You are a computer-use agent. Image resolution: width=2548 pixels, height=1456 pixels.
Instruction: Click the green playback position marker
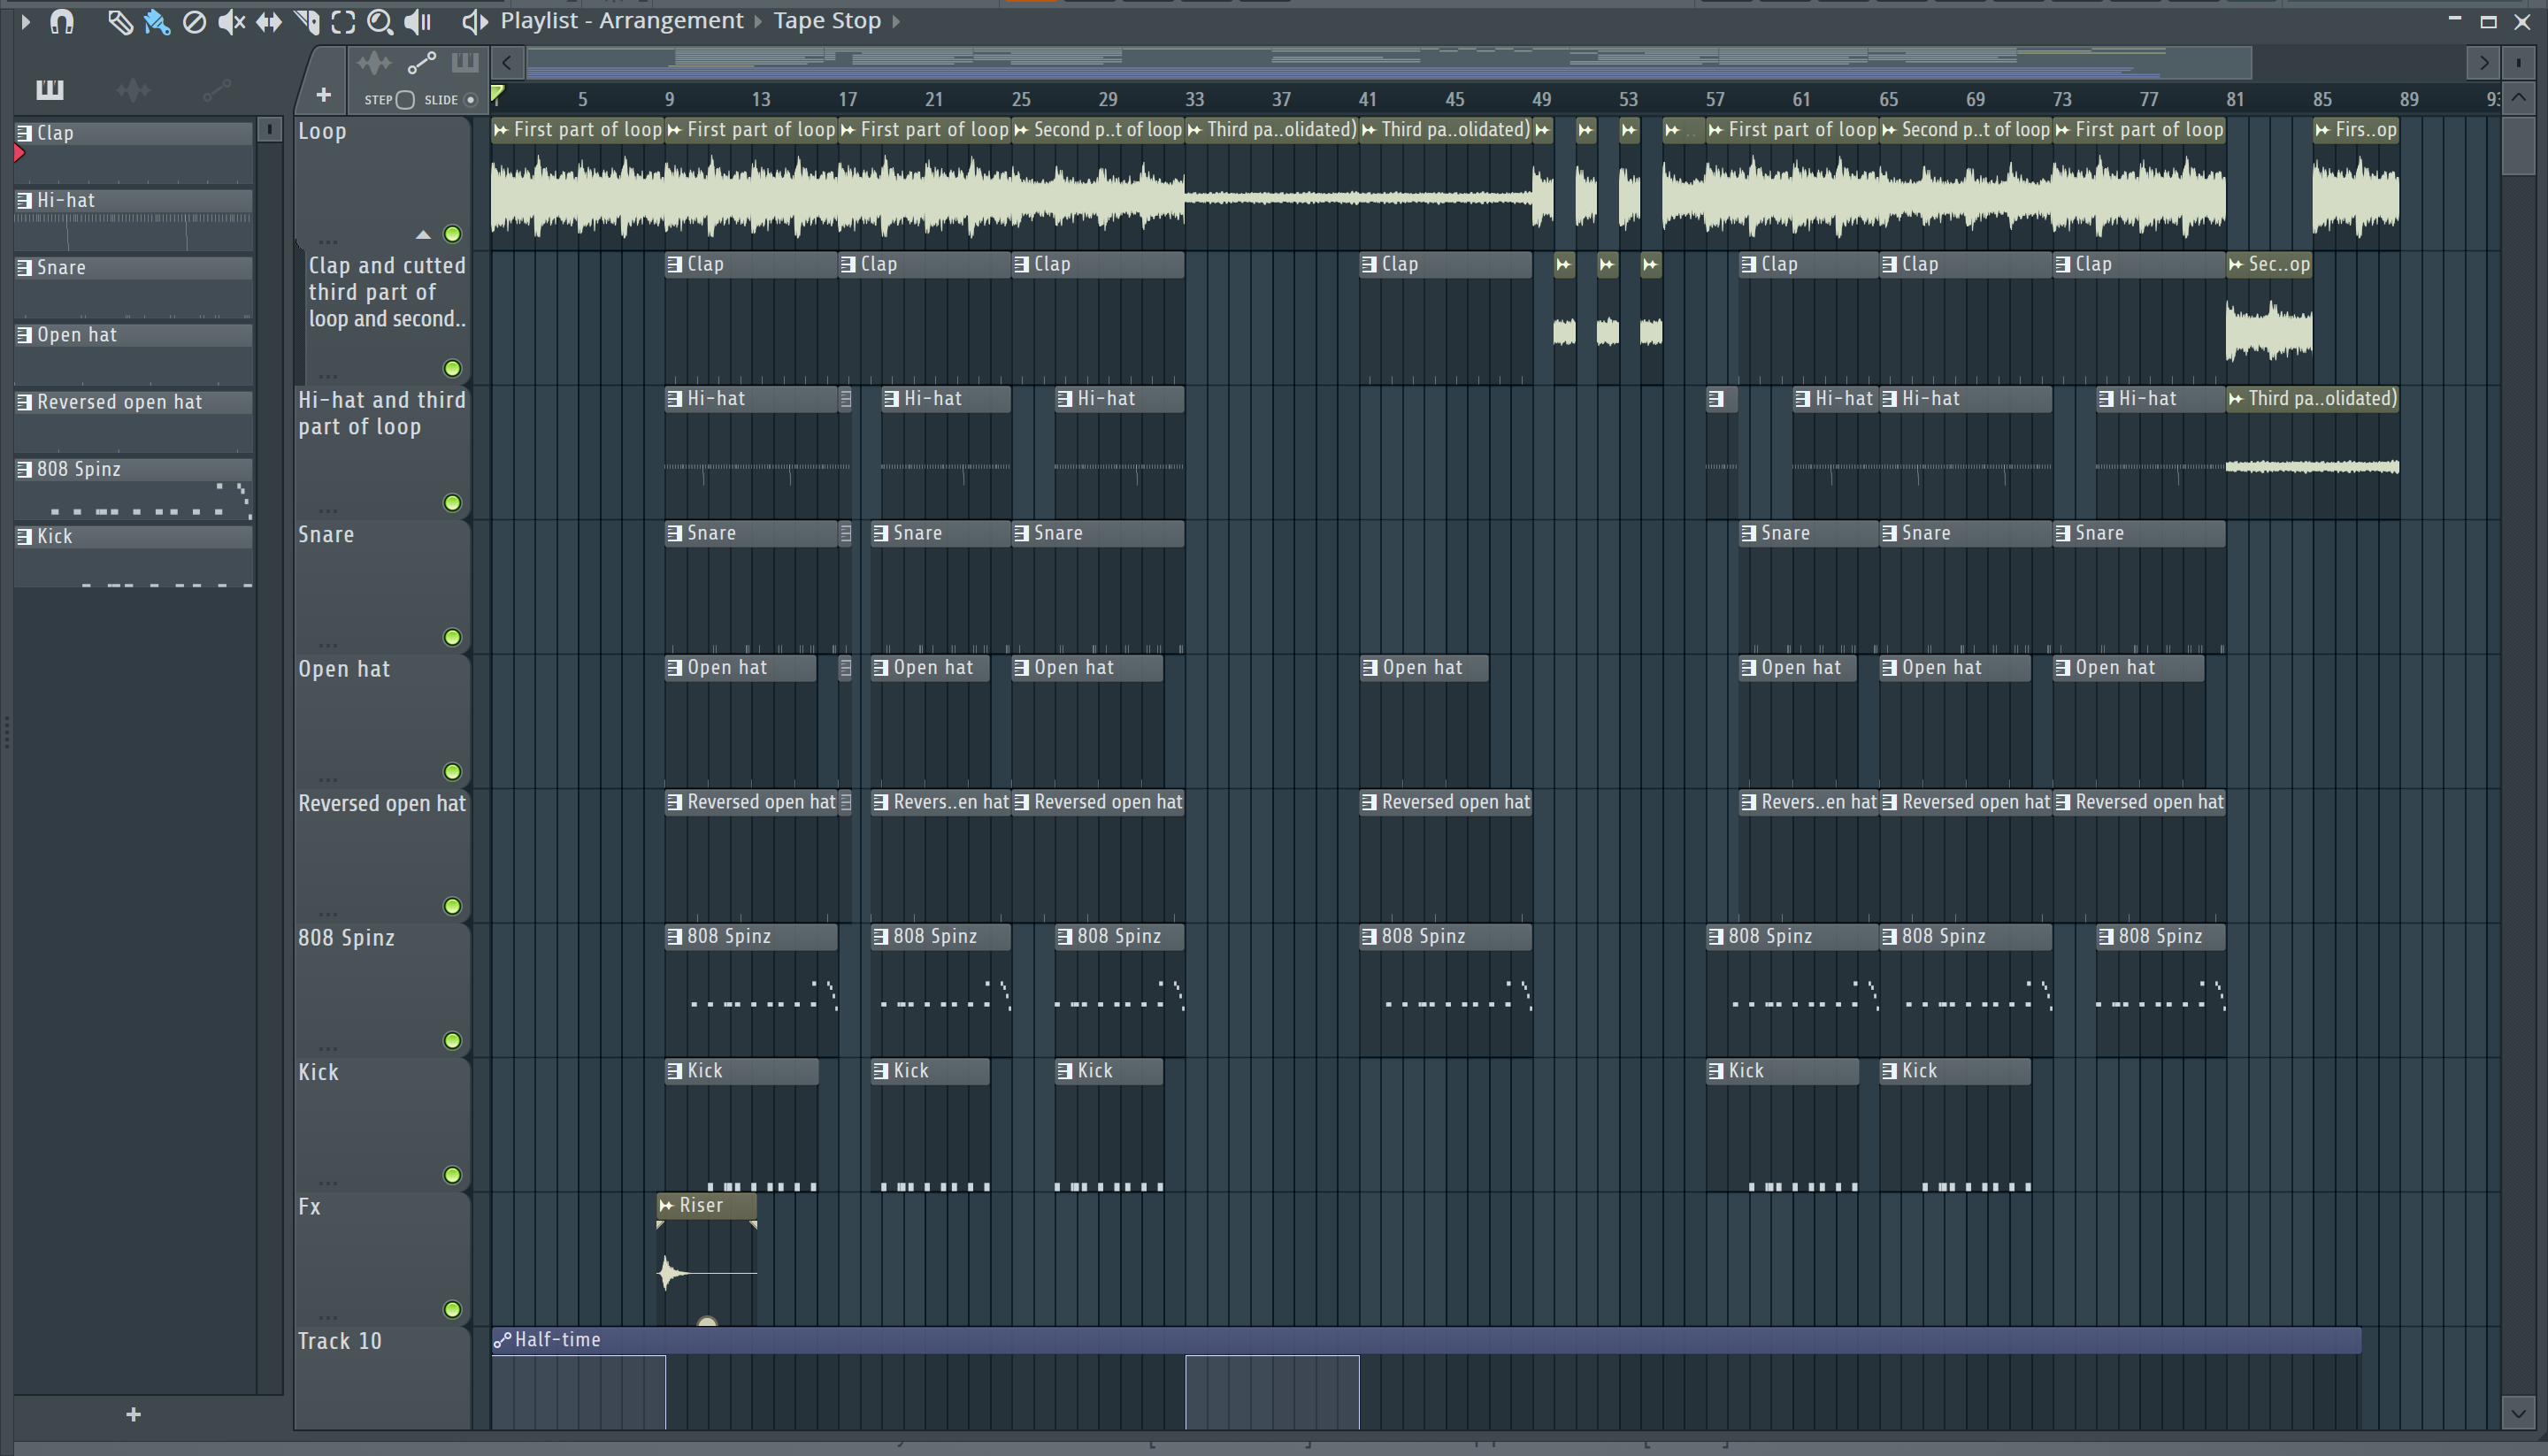(498, 95)
